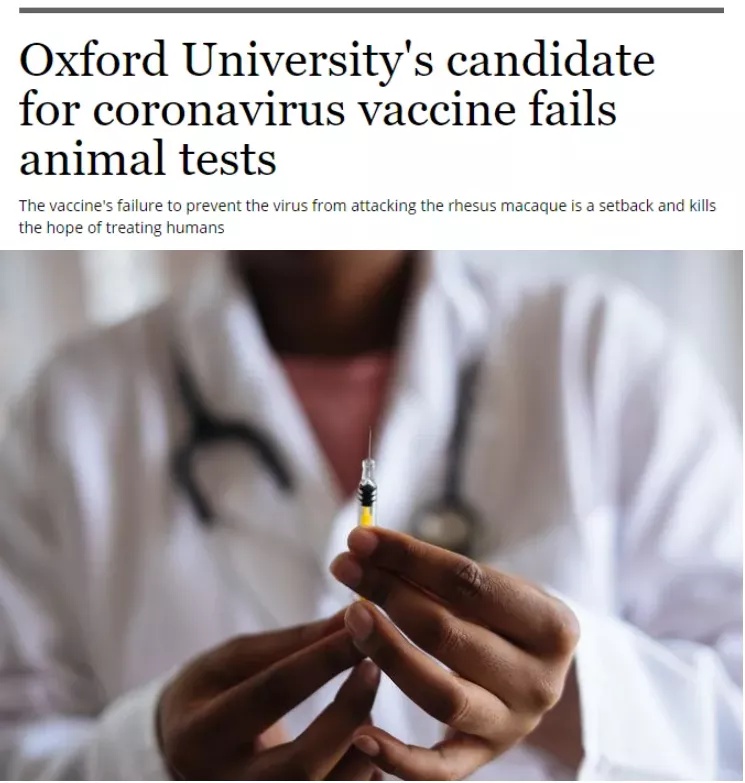Click the word "Oxford" in the headline
The width and height of the screenshot is (745, 783).
(93, 59)
